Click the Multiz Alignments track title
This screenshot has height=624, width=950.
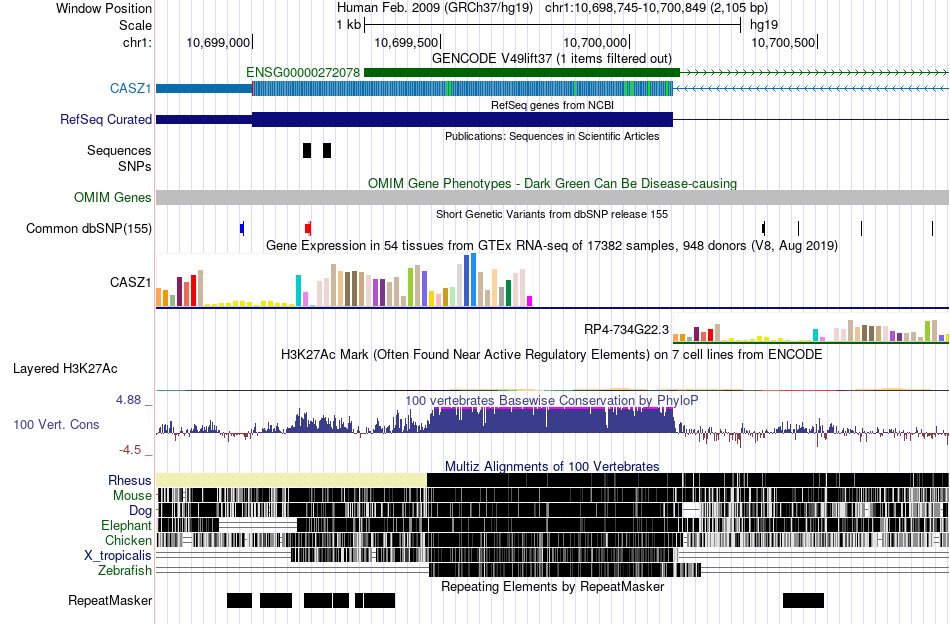click(552, 466)
